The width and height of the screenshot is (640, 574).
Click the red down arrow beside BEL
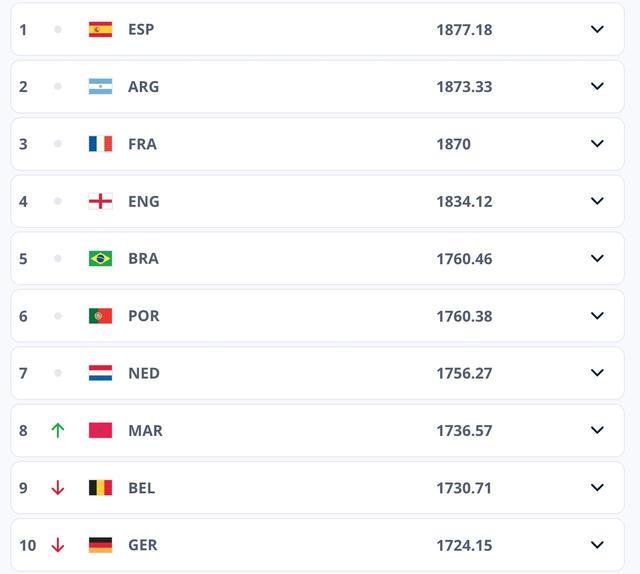(58, 488)
